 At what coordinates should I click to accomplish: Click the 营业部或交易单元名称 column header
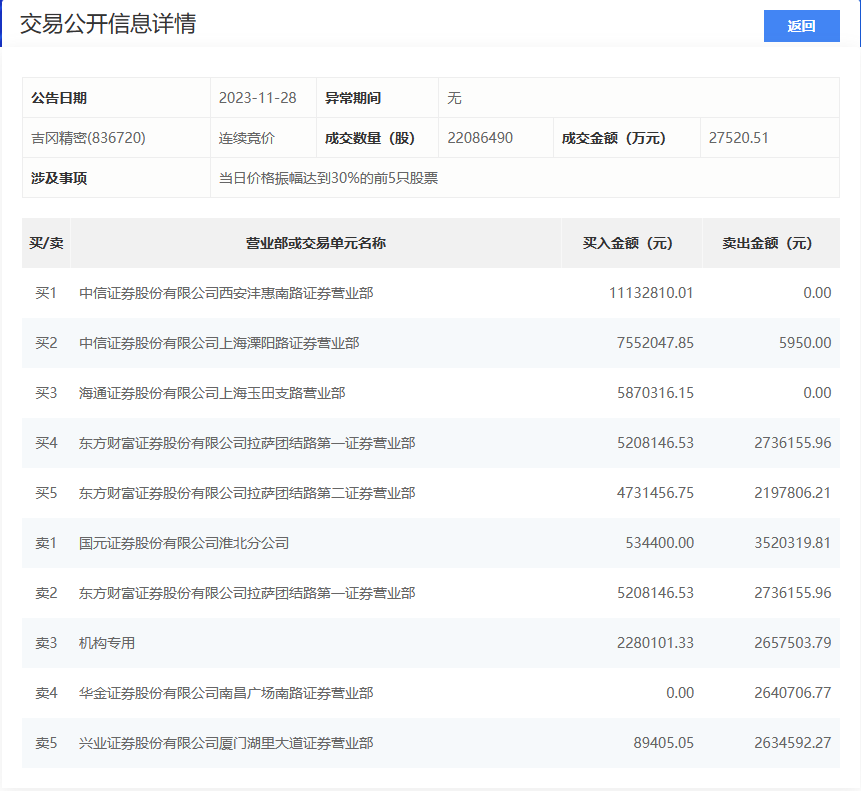coord(316,243)
